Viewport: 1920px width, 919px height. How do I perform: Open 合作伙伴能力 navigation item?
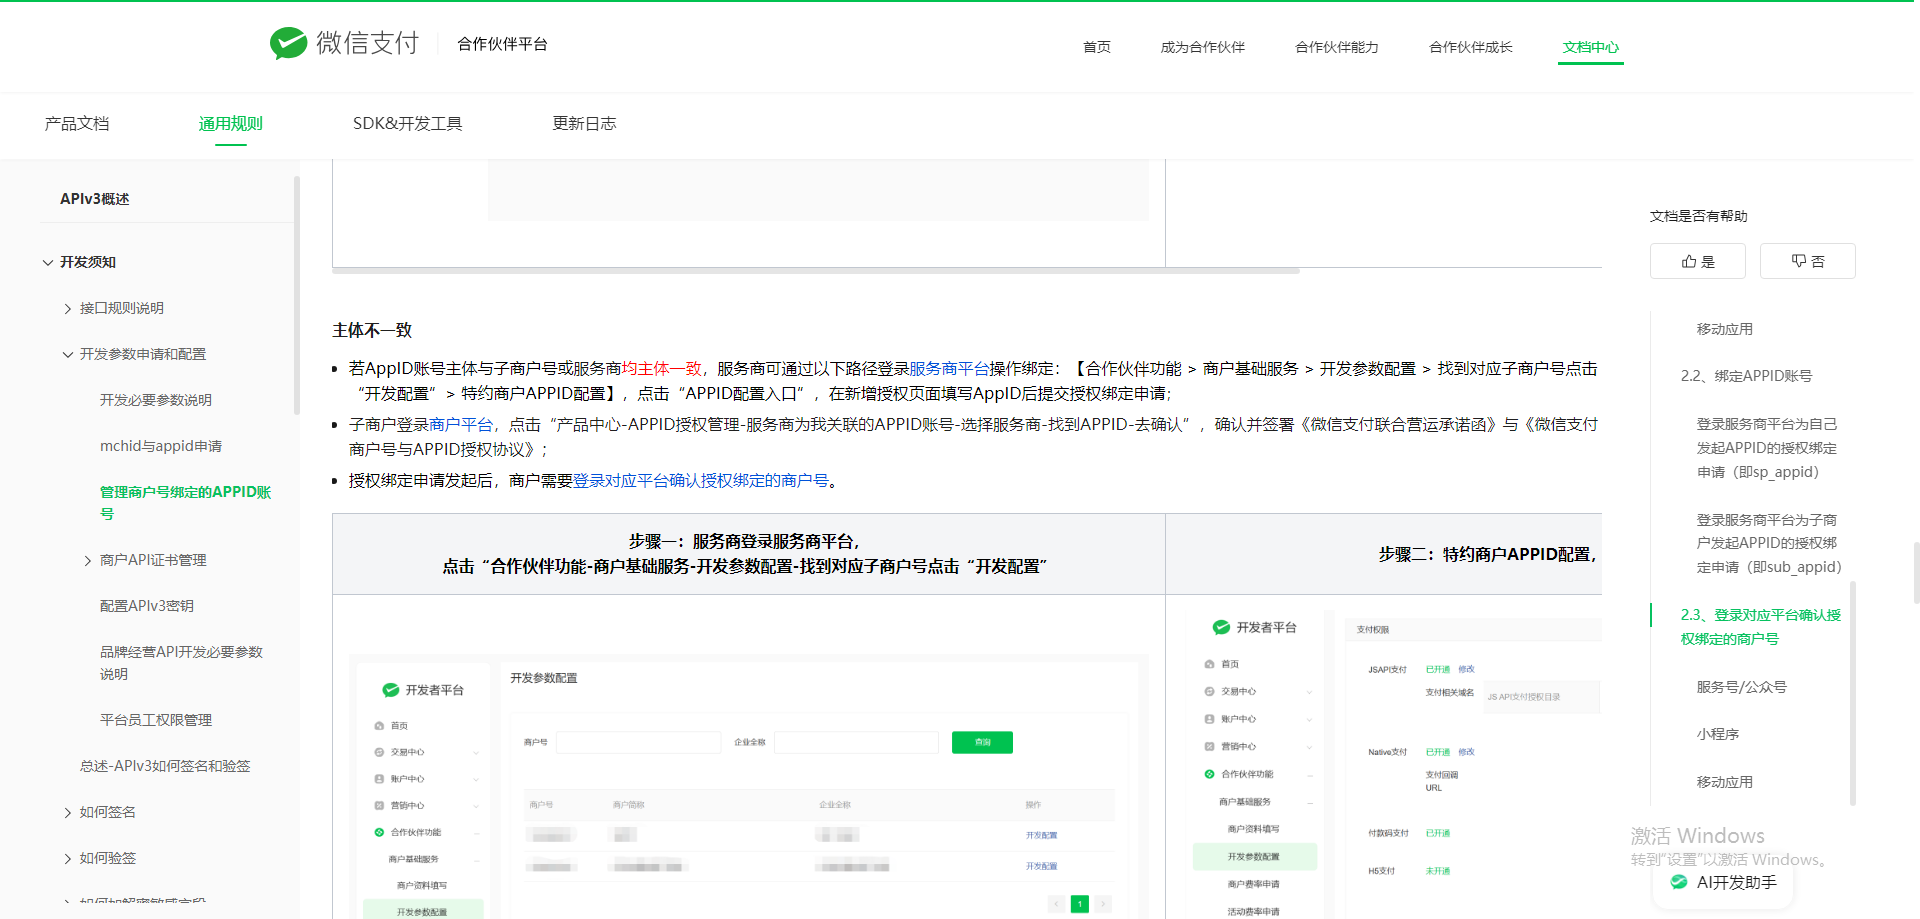[x=1336, y=47]
